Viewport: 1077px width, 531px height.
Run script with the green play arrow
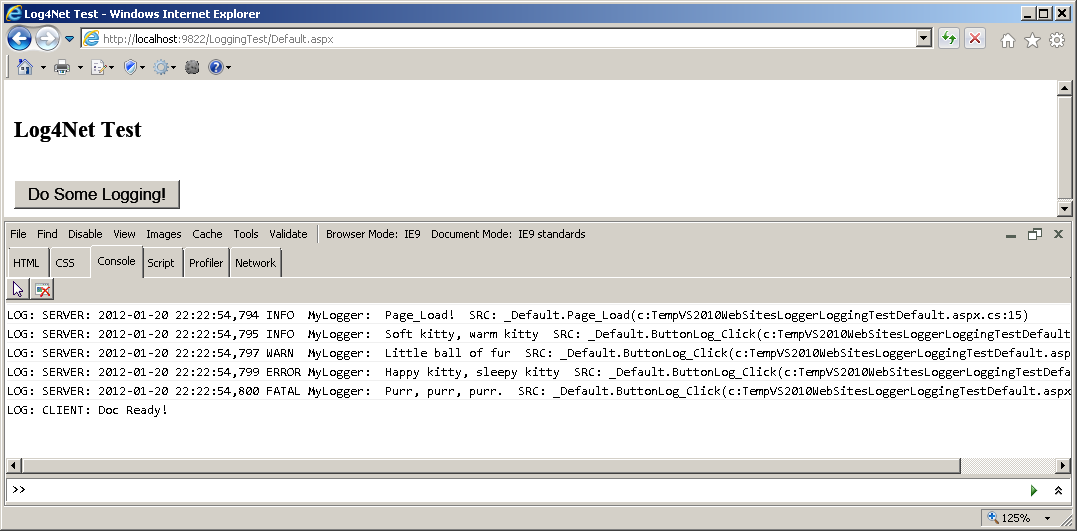click(1034, 490)
